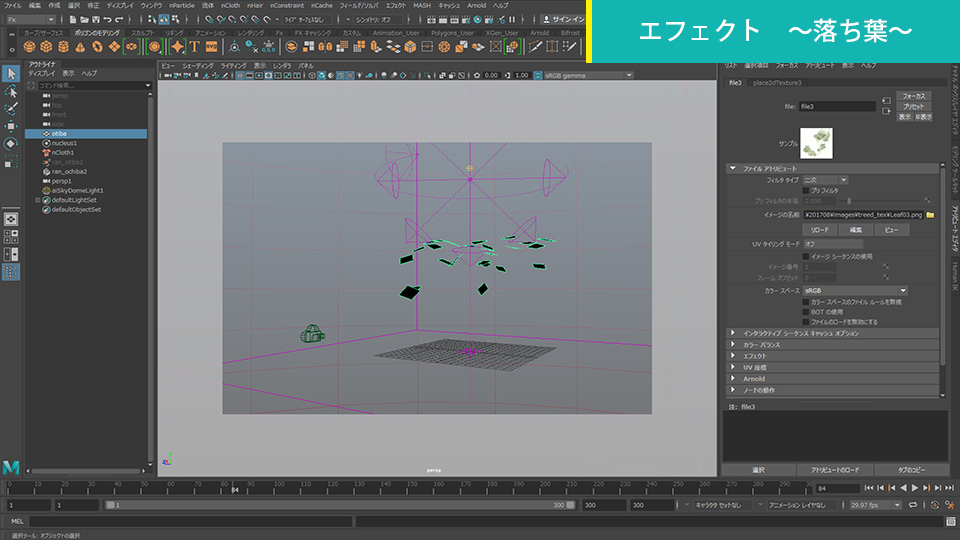
Task: Click the Lasso select tool
Action: coord(11,91)
